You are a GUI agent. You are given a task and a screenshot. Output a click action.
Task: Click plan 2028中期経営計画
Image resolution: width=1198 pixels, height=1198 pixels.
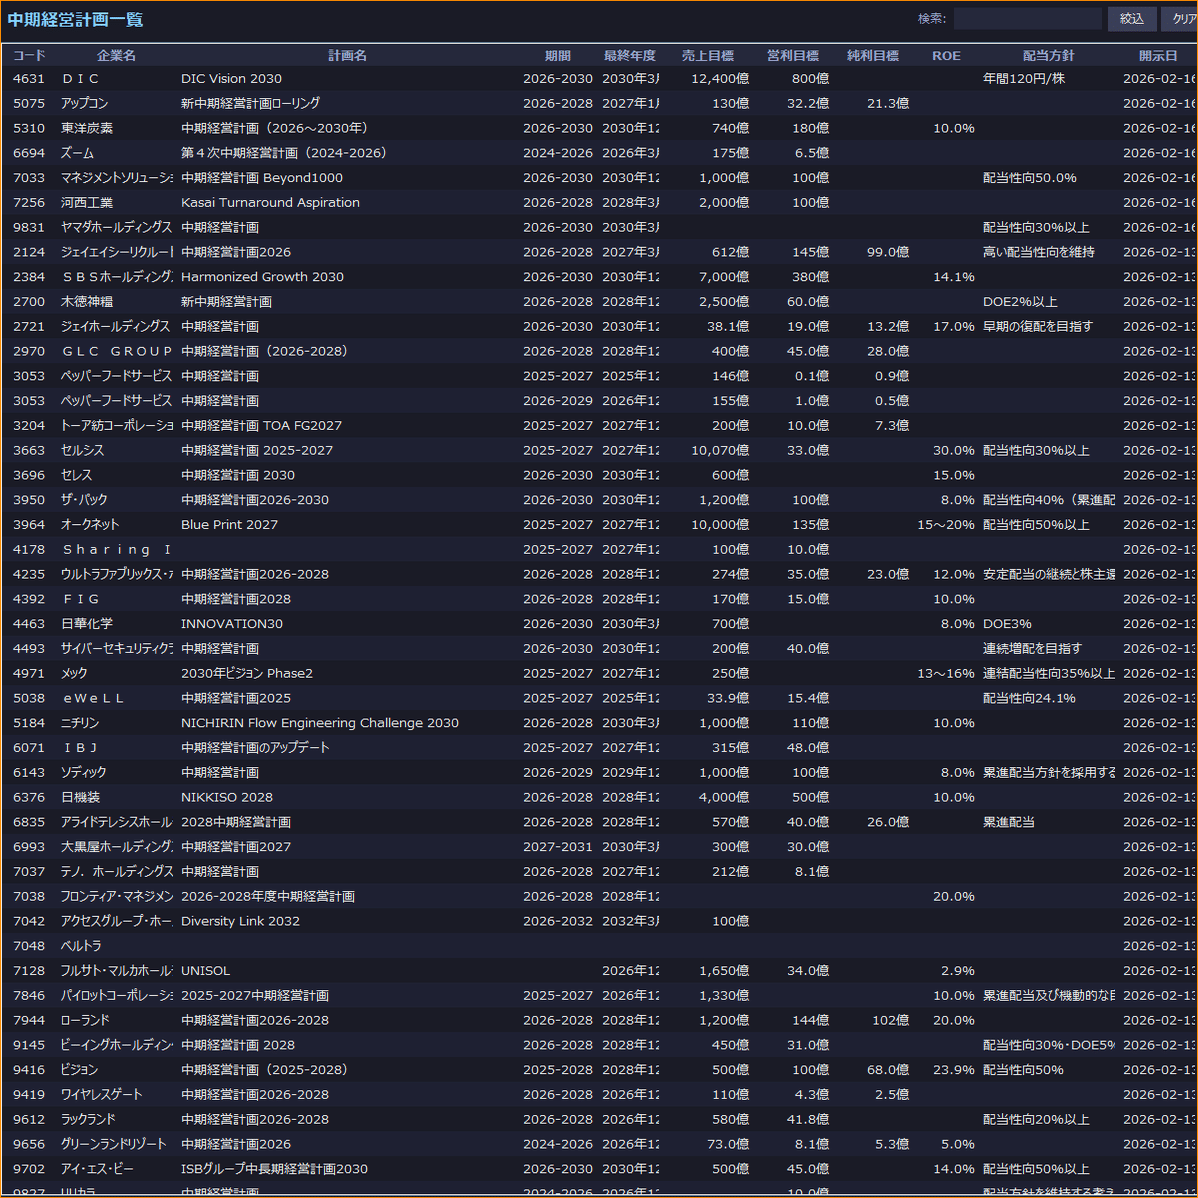click(235, 822)
